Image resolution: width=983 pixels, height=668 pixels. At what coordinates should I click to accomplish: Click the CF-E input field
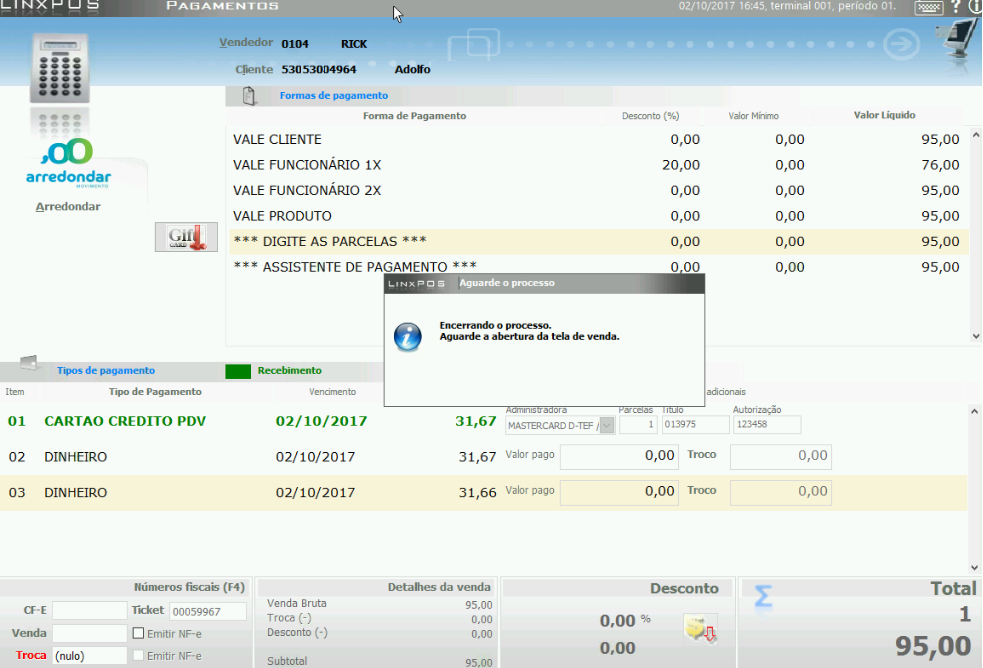(x=90, y=610)
